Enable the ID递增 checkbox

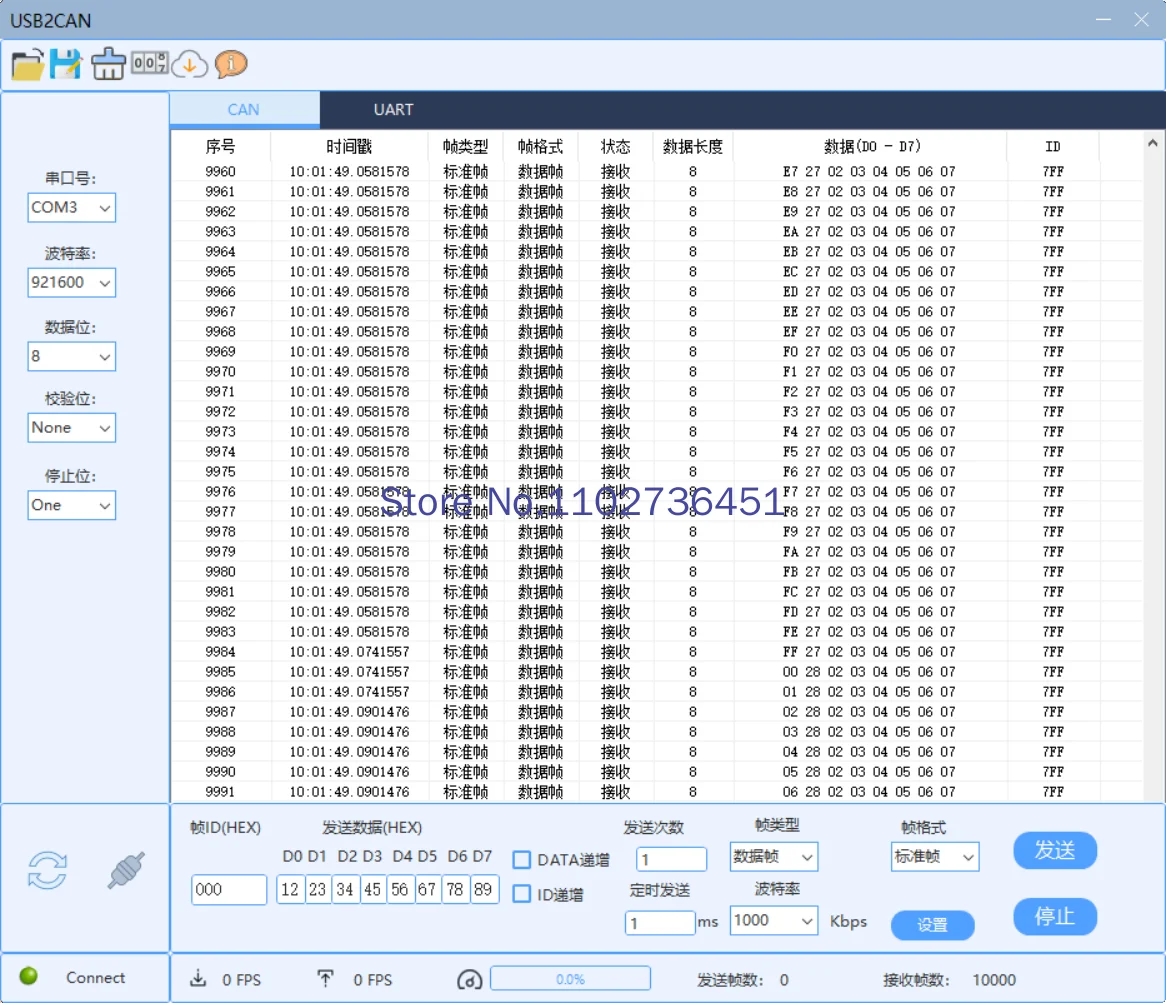pos(522,894)
